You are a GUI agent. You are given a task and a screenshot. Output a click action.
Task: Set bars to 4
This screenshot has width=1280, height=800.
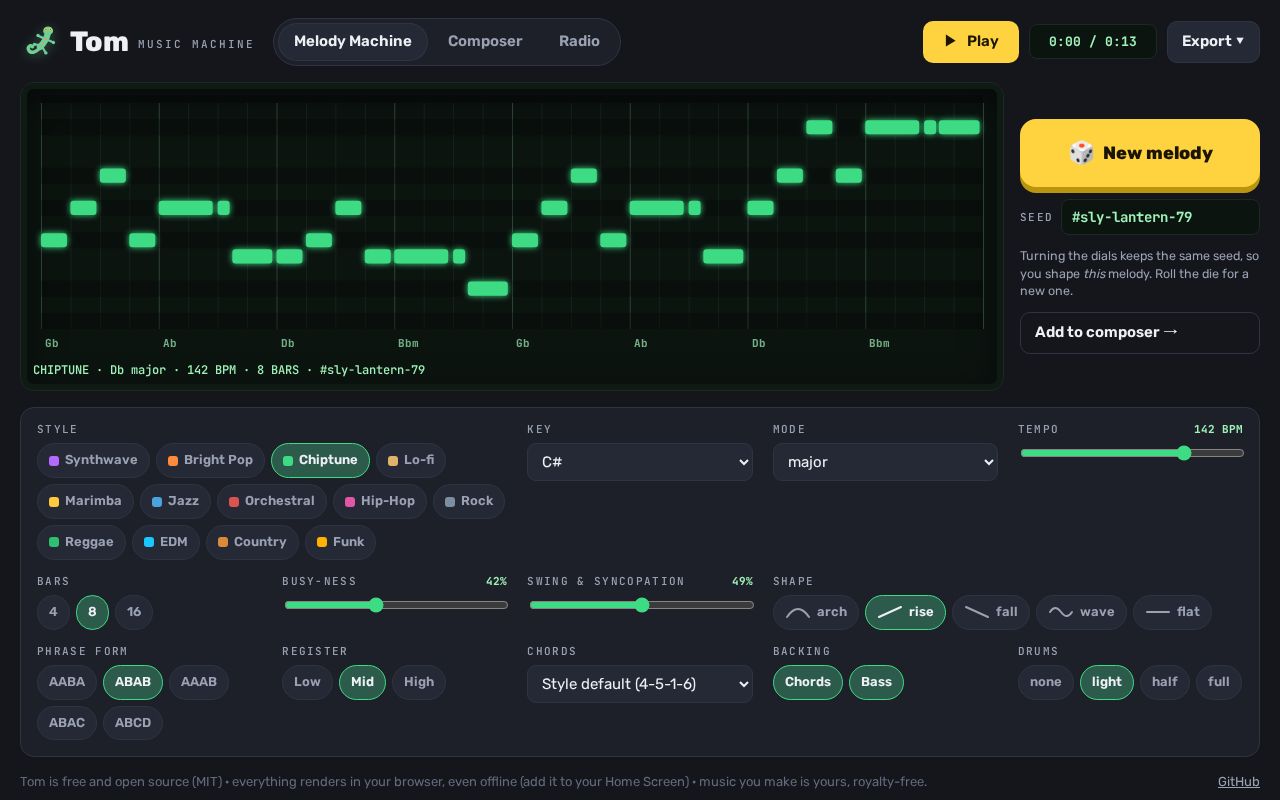pyautogui.click(x=53, y=612)
